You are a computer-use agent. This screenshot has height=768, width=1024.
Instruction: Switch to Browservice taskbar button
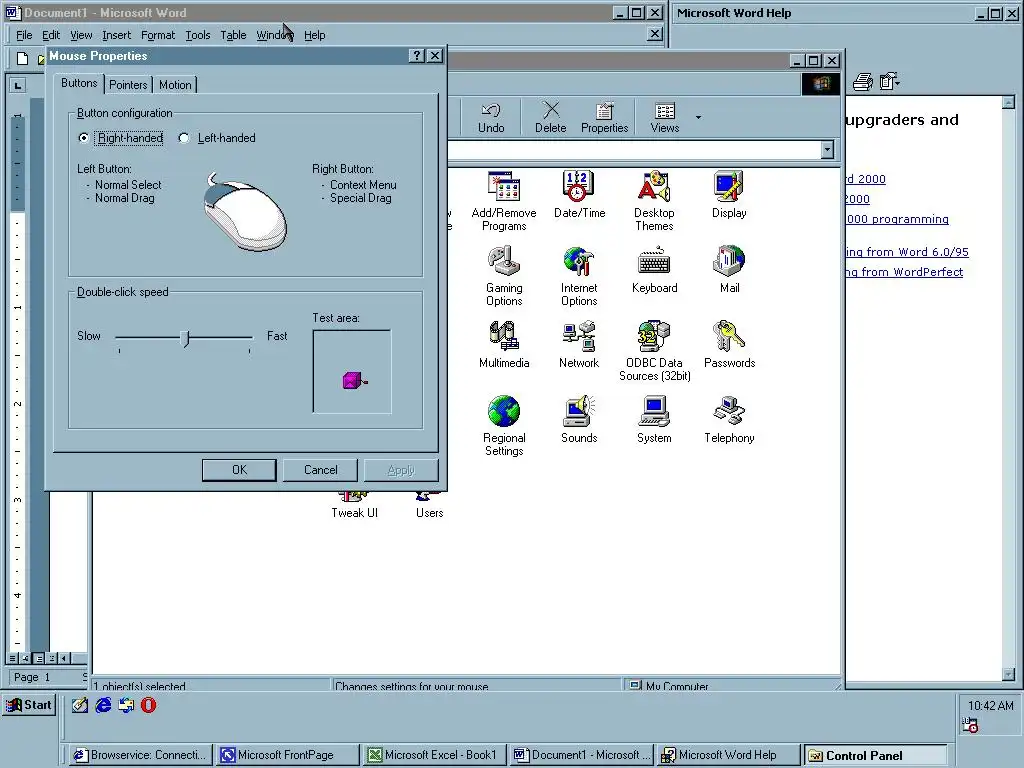pyautogui.click(x=140, y=755)
